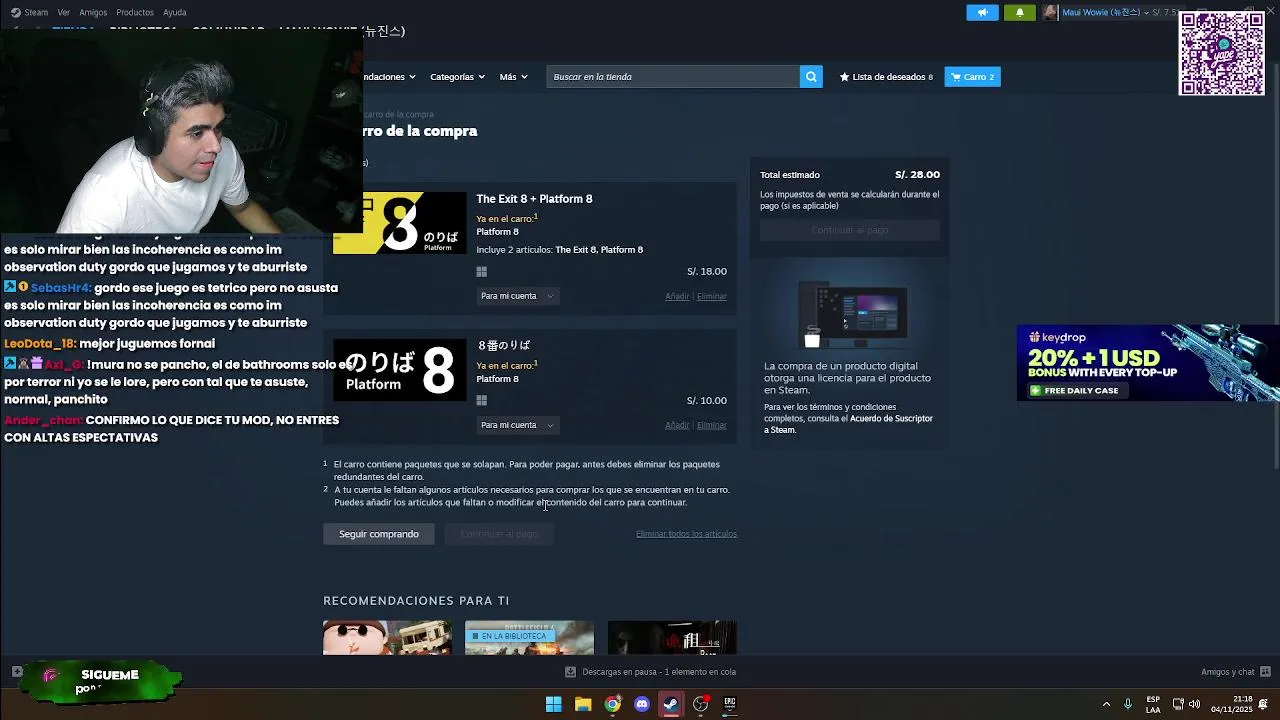This screenshot has width=1280, height=720.
Task: Open 'Para mi cuenta' dropdown for The Exit 8 bundle
Action: click(x=517, y=296)
